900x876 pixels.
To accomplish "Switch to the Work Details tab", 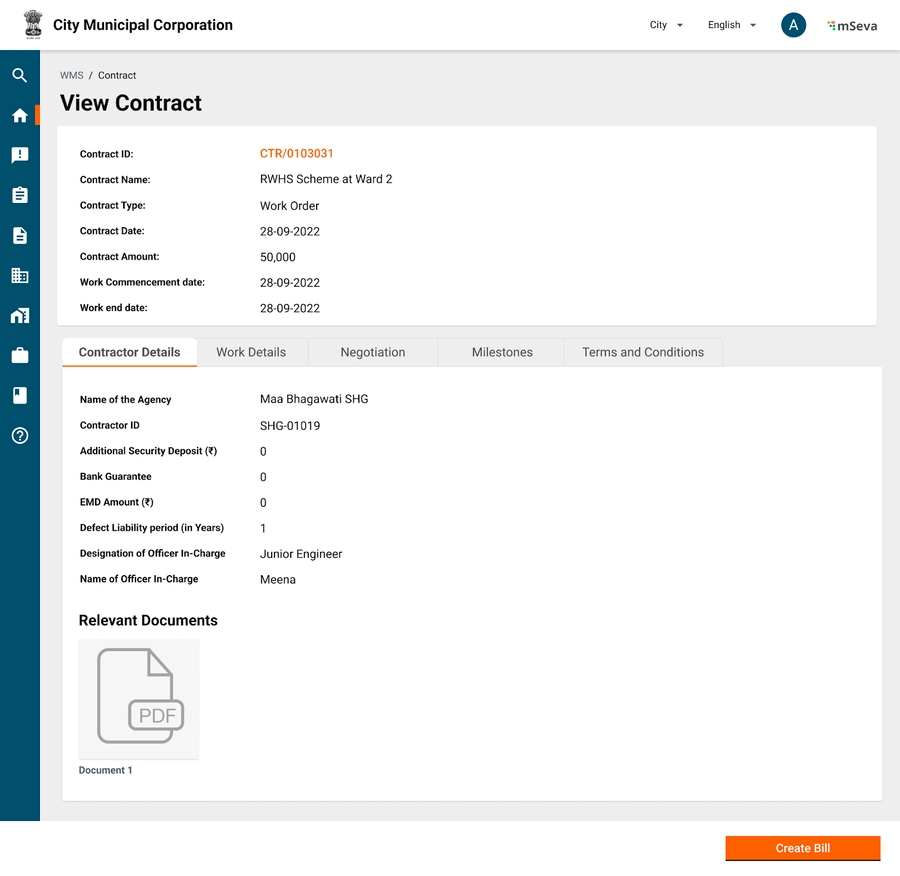I will (251, 352).
